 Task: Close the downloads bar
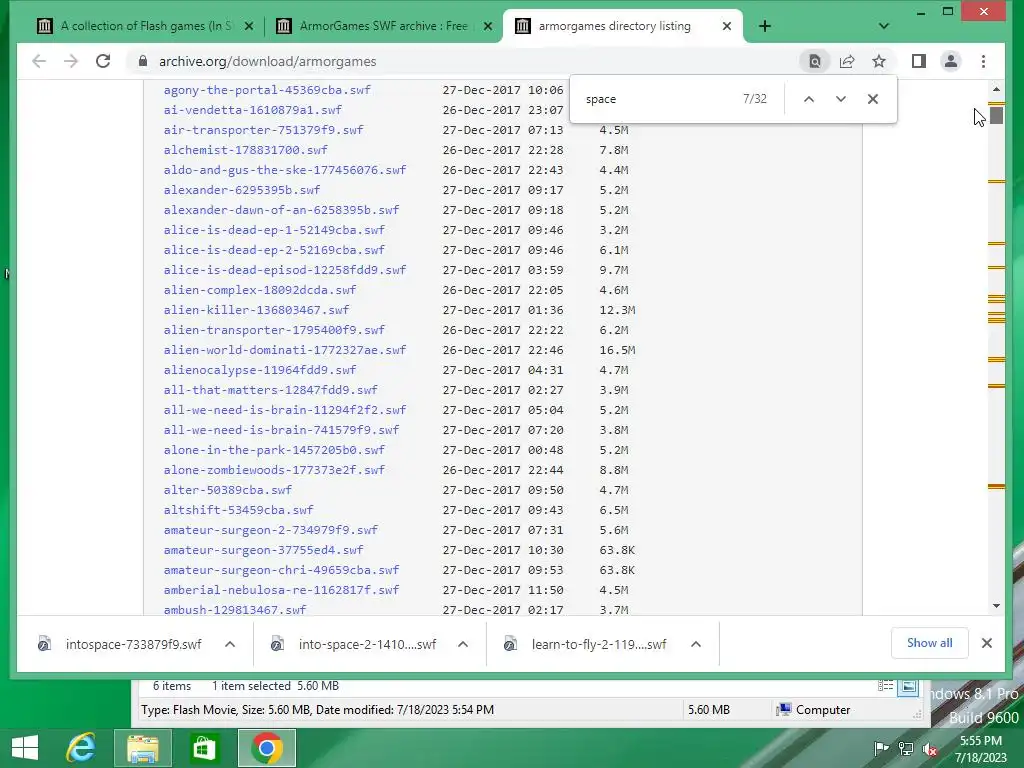click(987, 643)
